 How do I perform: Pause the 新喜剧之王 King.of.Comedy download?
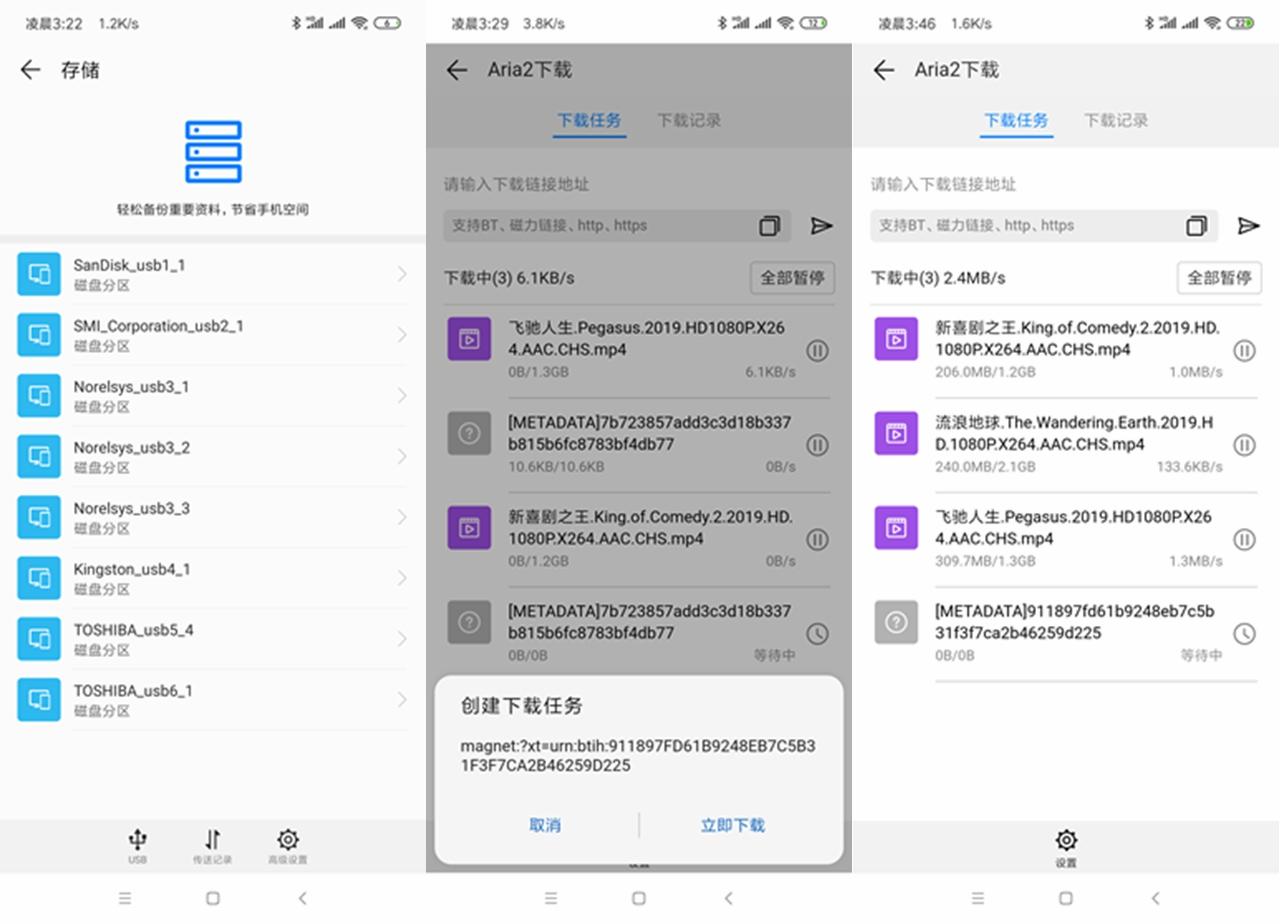click(818, 539)
